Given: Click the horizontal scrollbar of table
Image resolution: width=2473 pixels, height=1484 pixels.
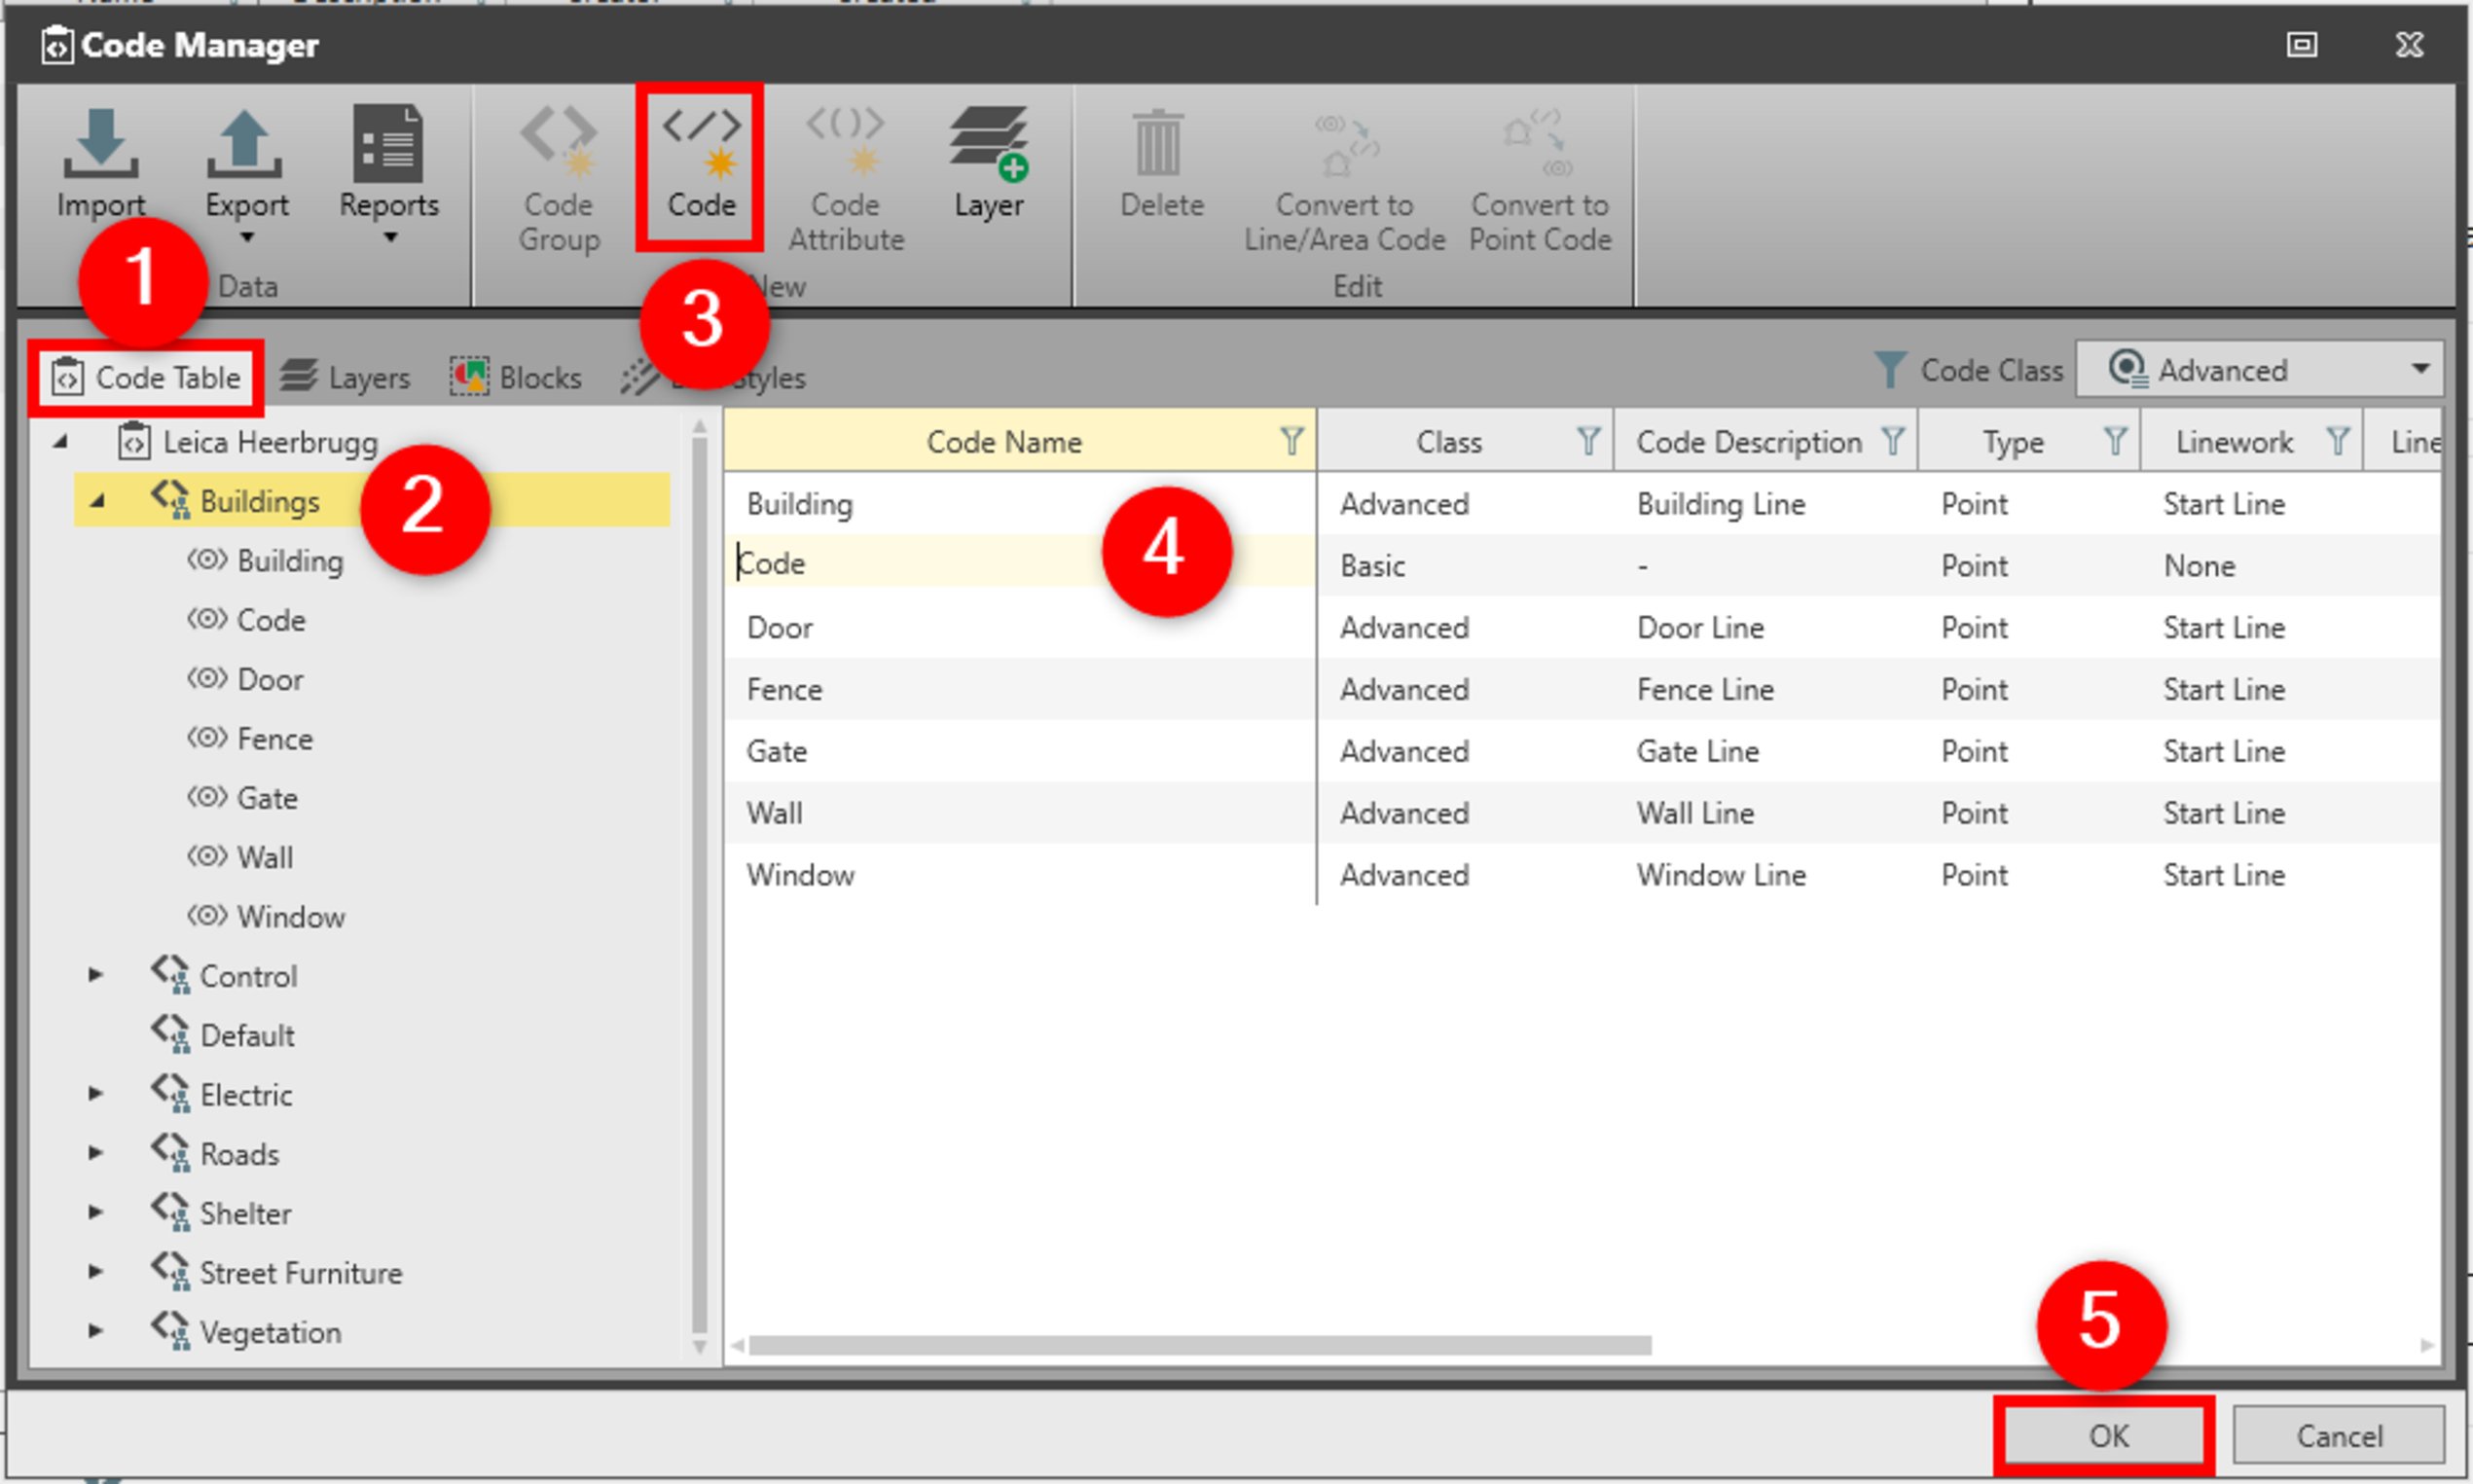Looking at the screenshot, I should (x=1200, y=1345).
